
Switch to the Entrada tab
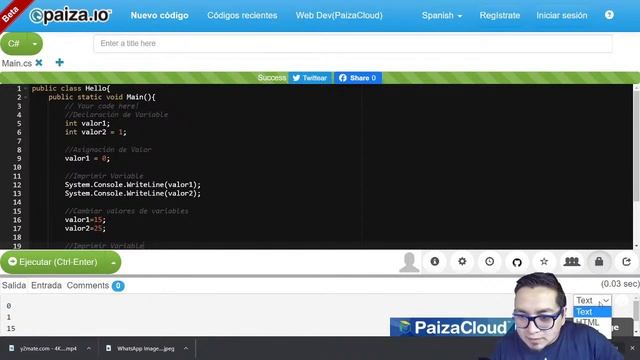46,285
